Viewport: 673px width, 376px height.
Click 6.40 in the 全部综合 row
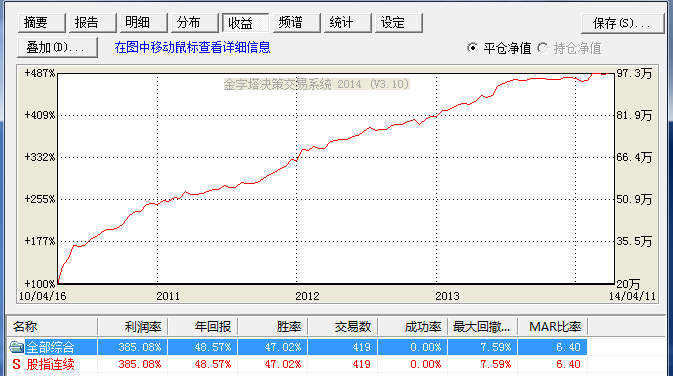568,347
